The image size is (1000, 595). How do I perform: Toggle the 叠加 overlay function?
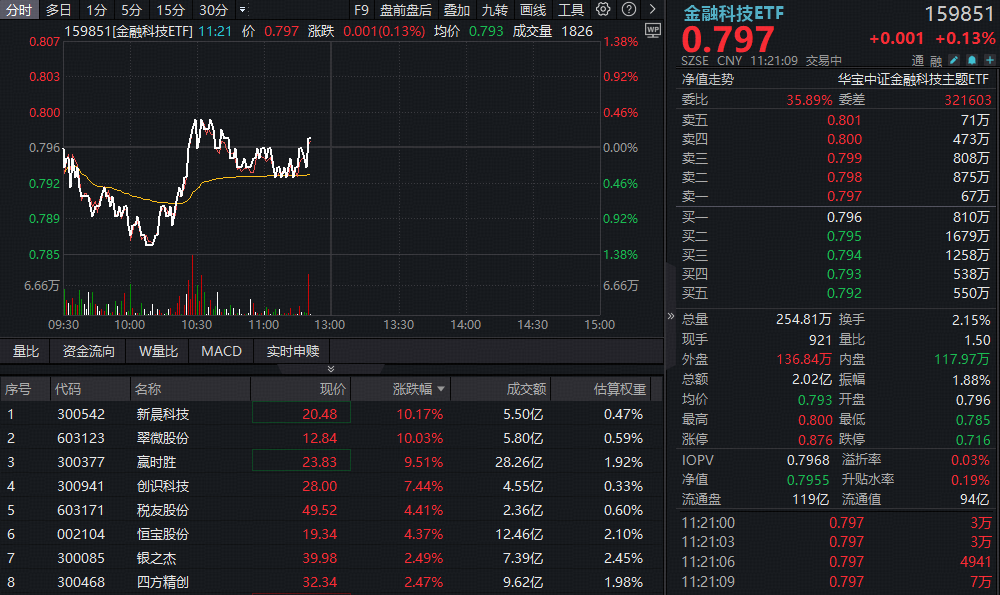point(456,10)
